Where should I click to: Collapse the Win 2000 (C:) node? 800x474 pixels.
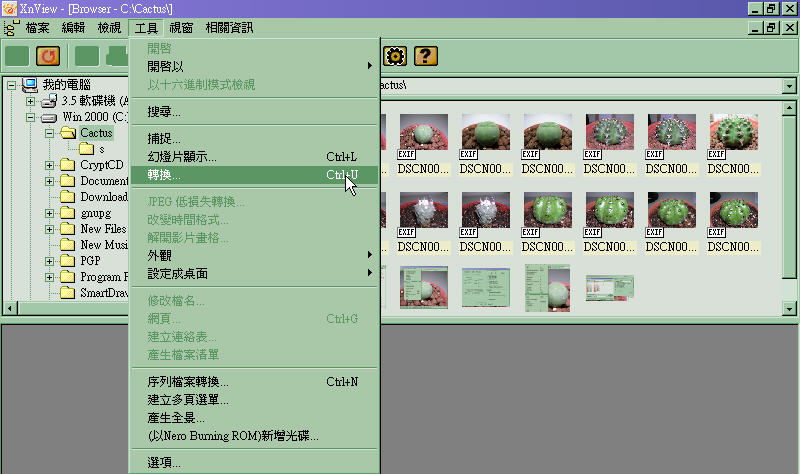point(31,117)
